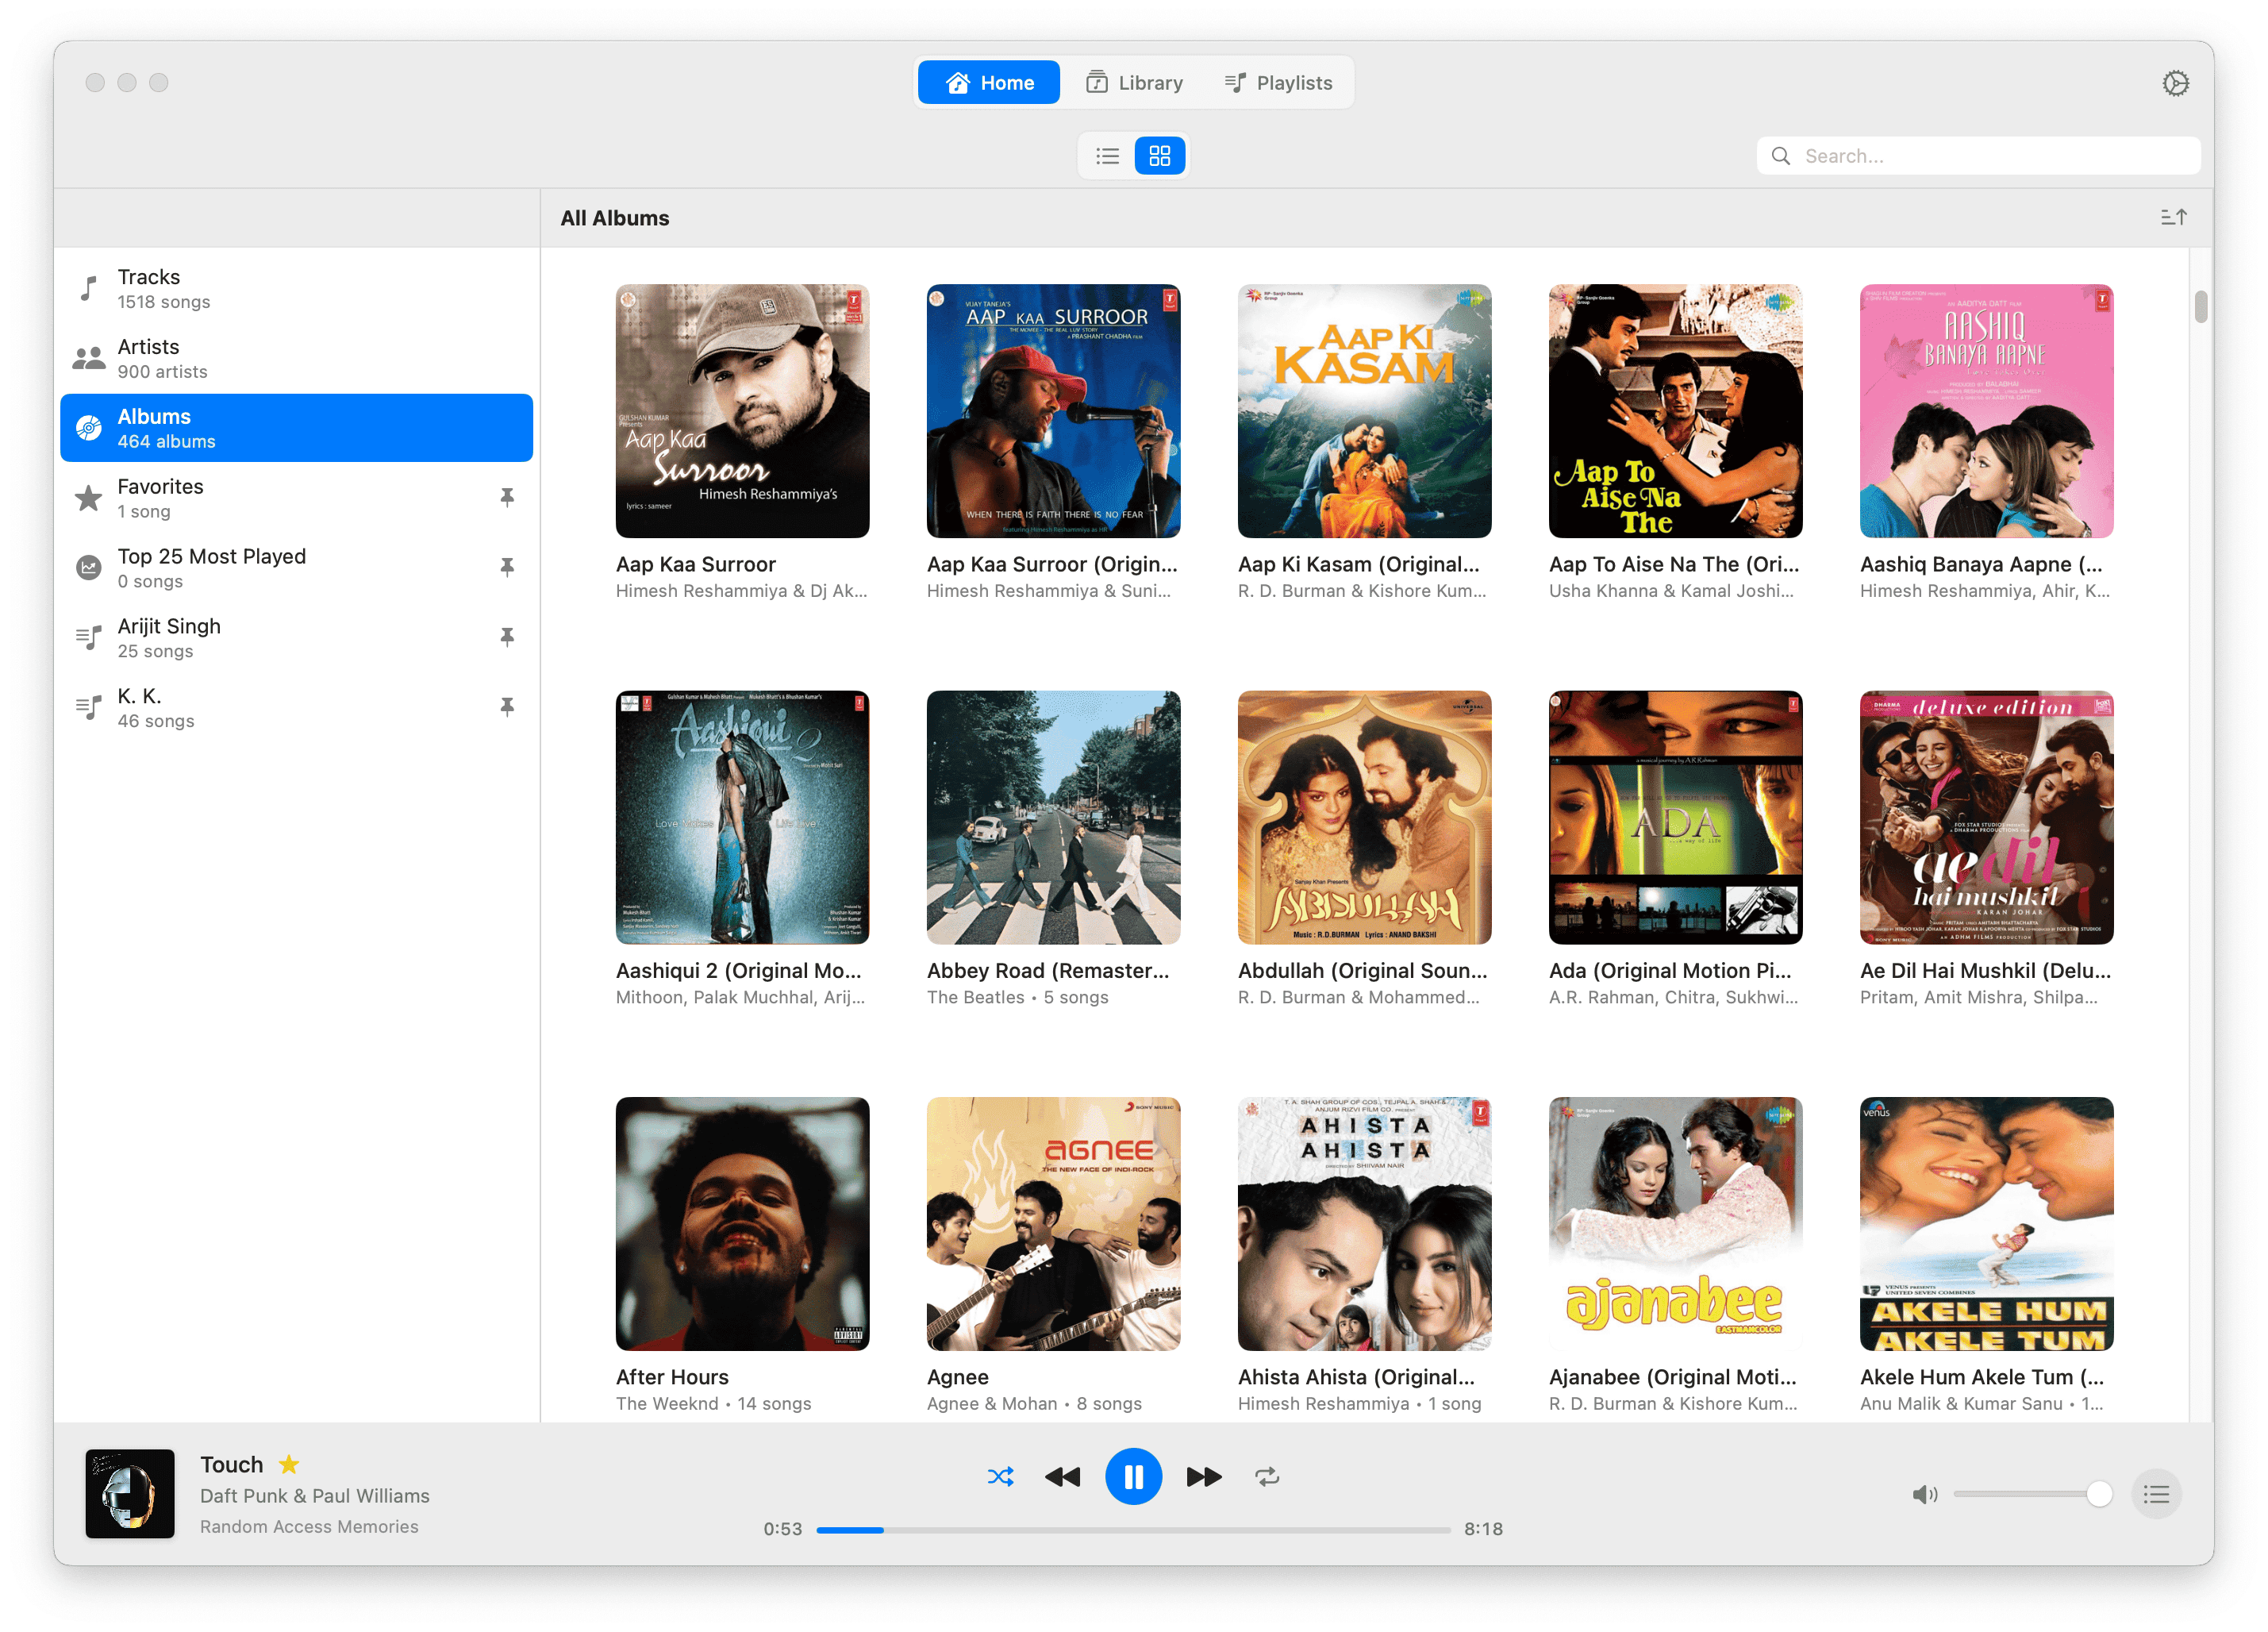Skip to previous track
The image size is (2268, 1632).
pyautogui.click(x=1062, y=1476)
